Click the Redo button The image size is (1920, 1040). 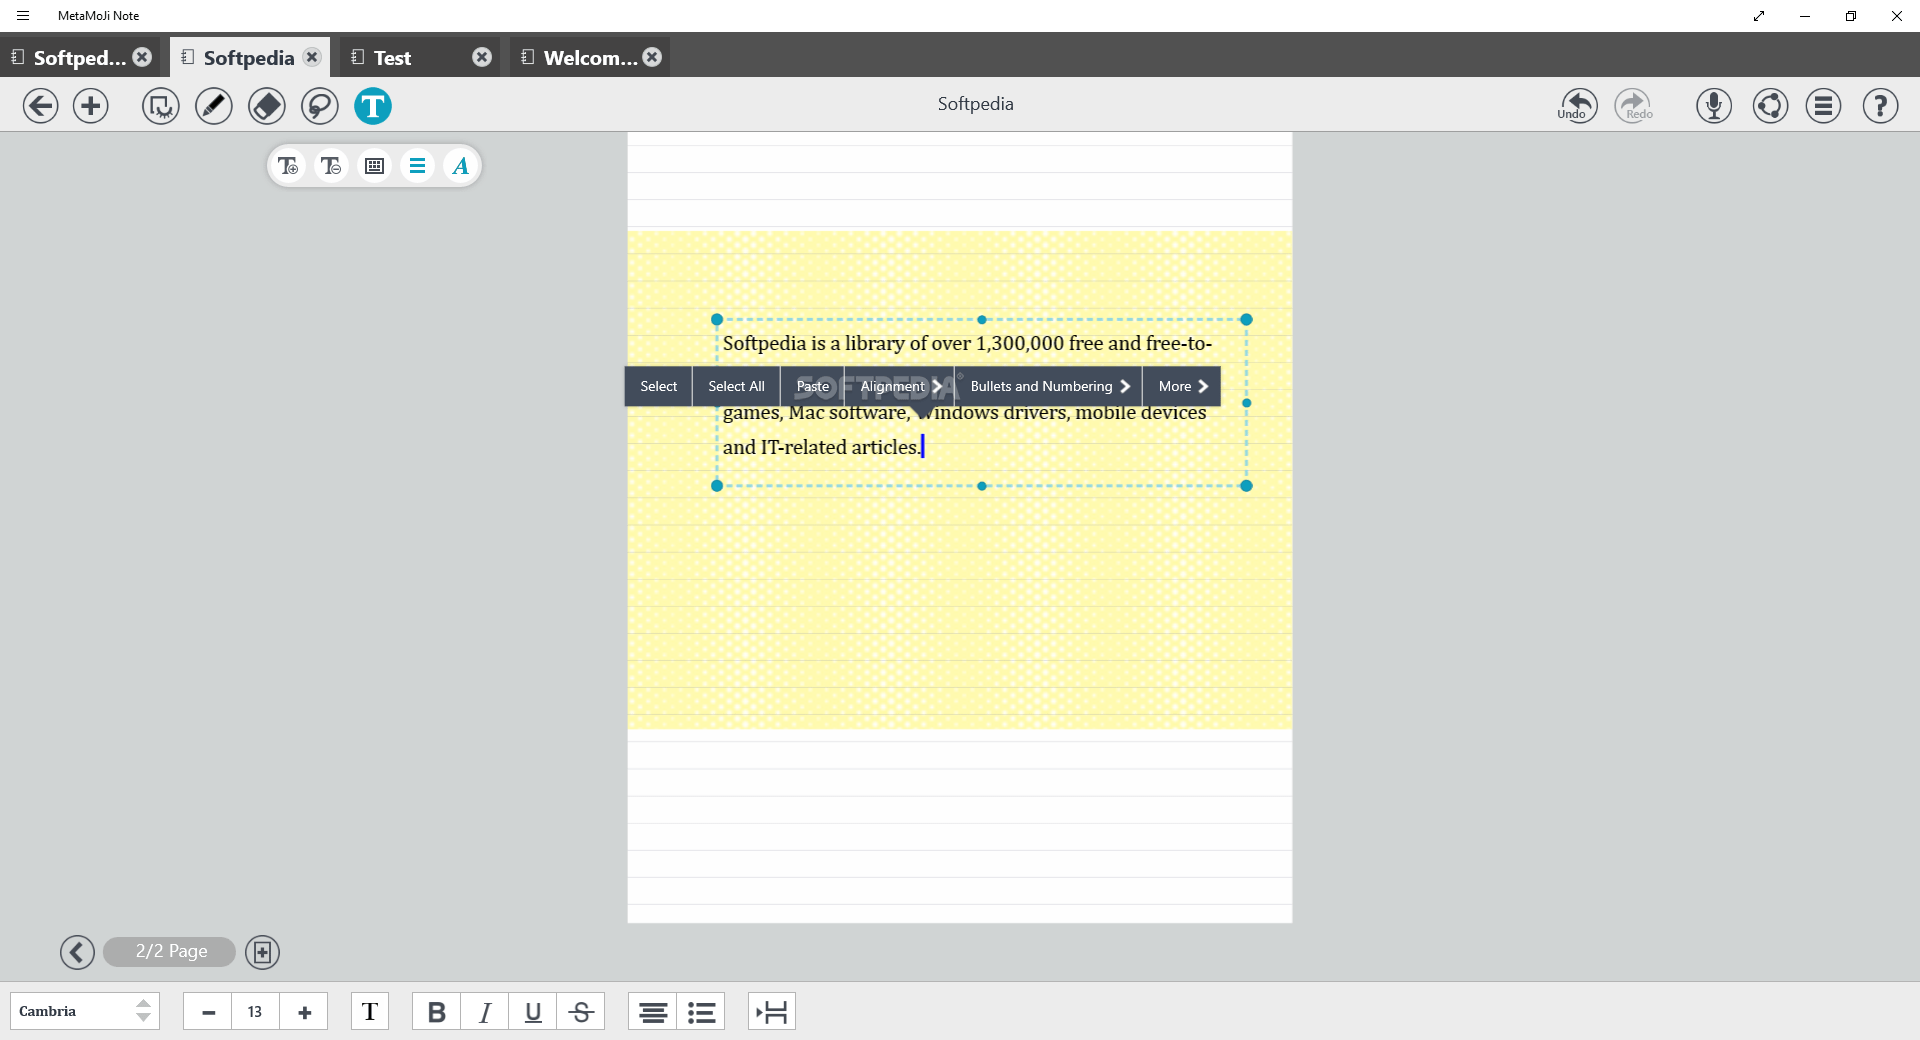click(1634, 105)
